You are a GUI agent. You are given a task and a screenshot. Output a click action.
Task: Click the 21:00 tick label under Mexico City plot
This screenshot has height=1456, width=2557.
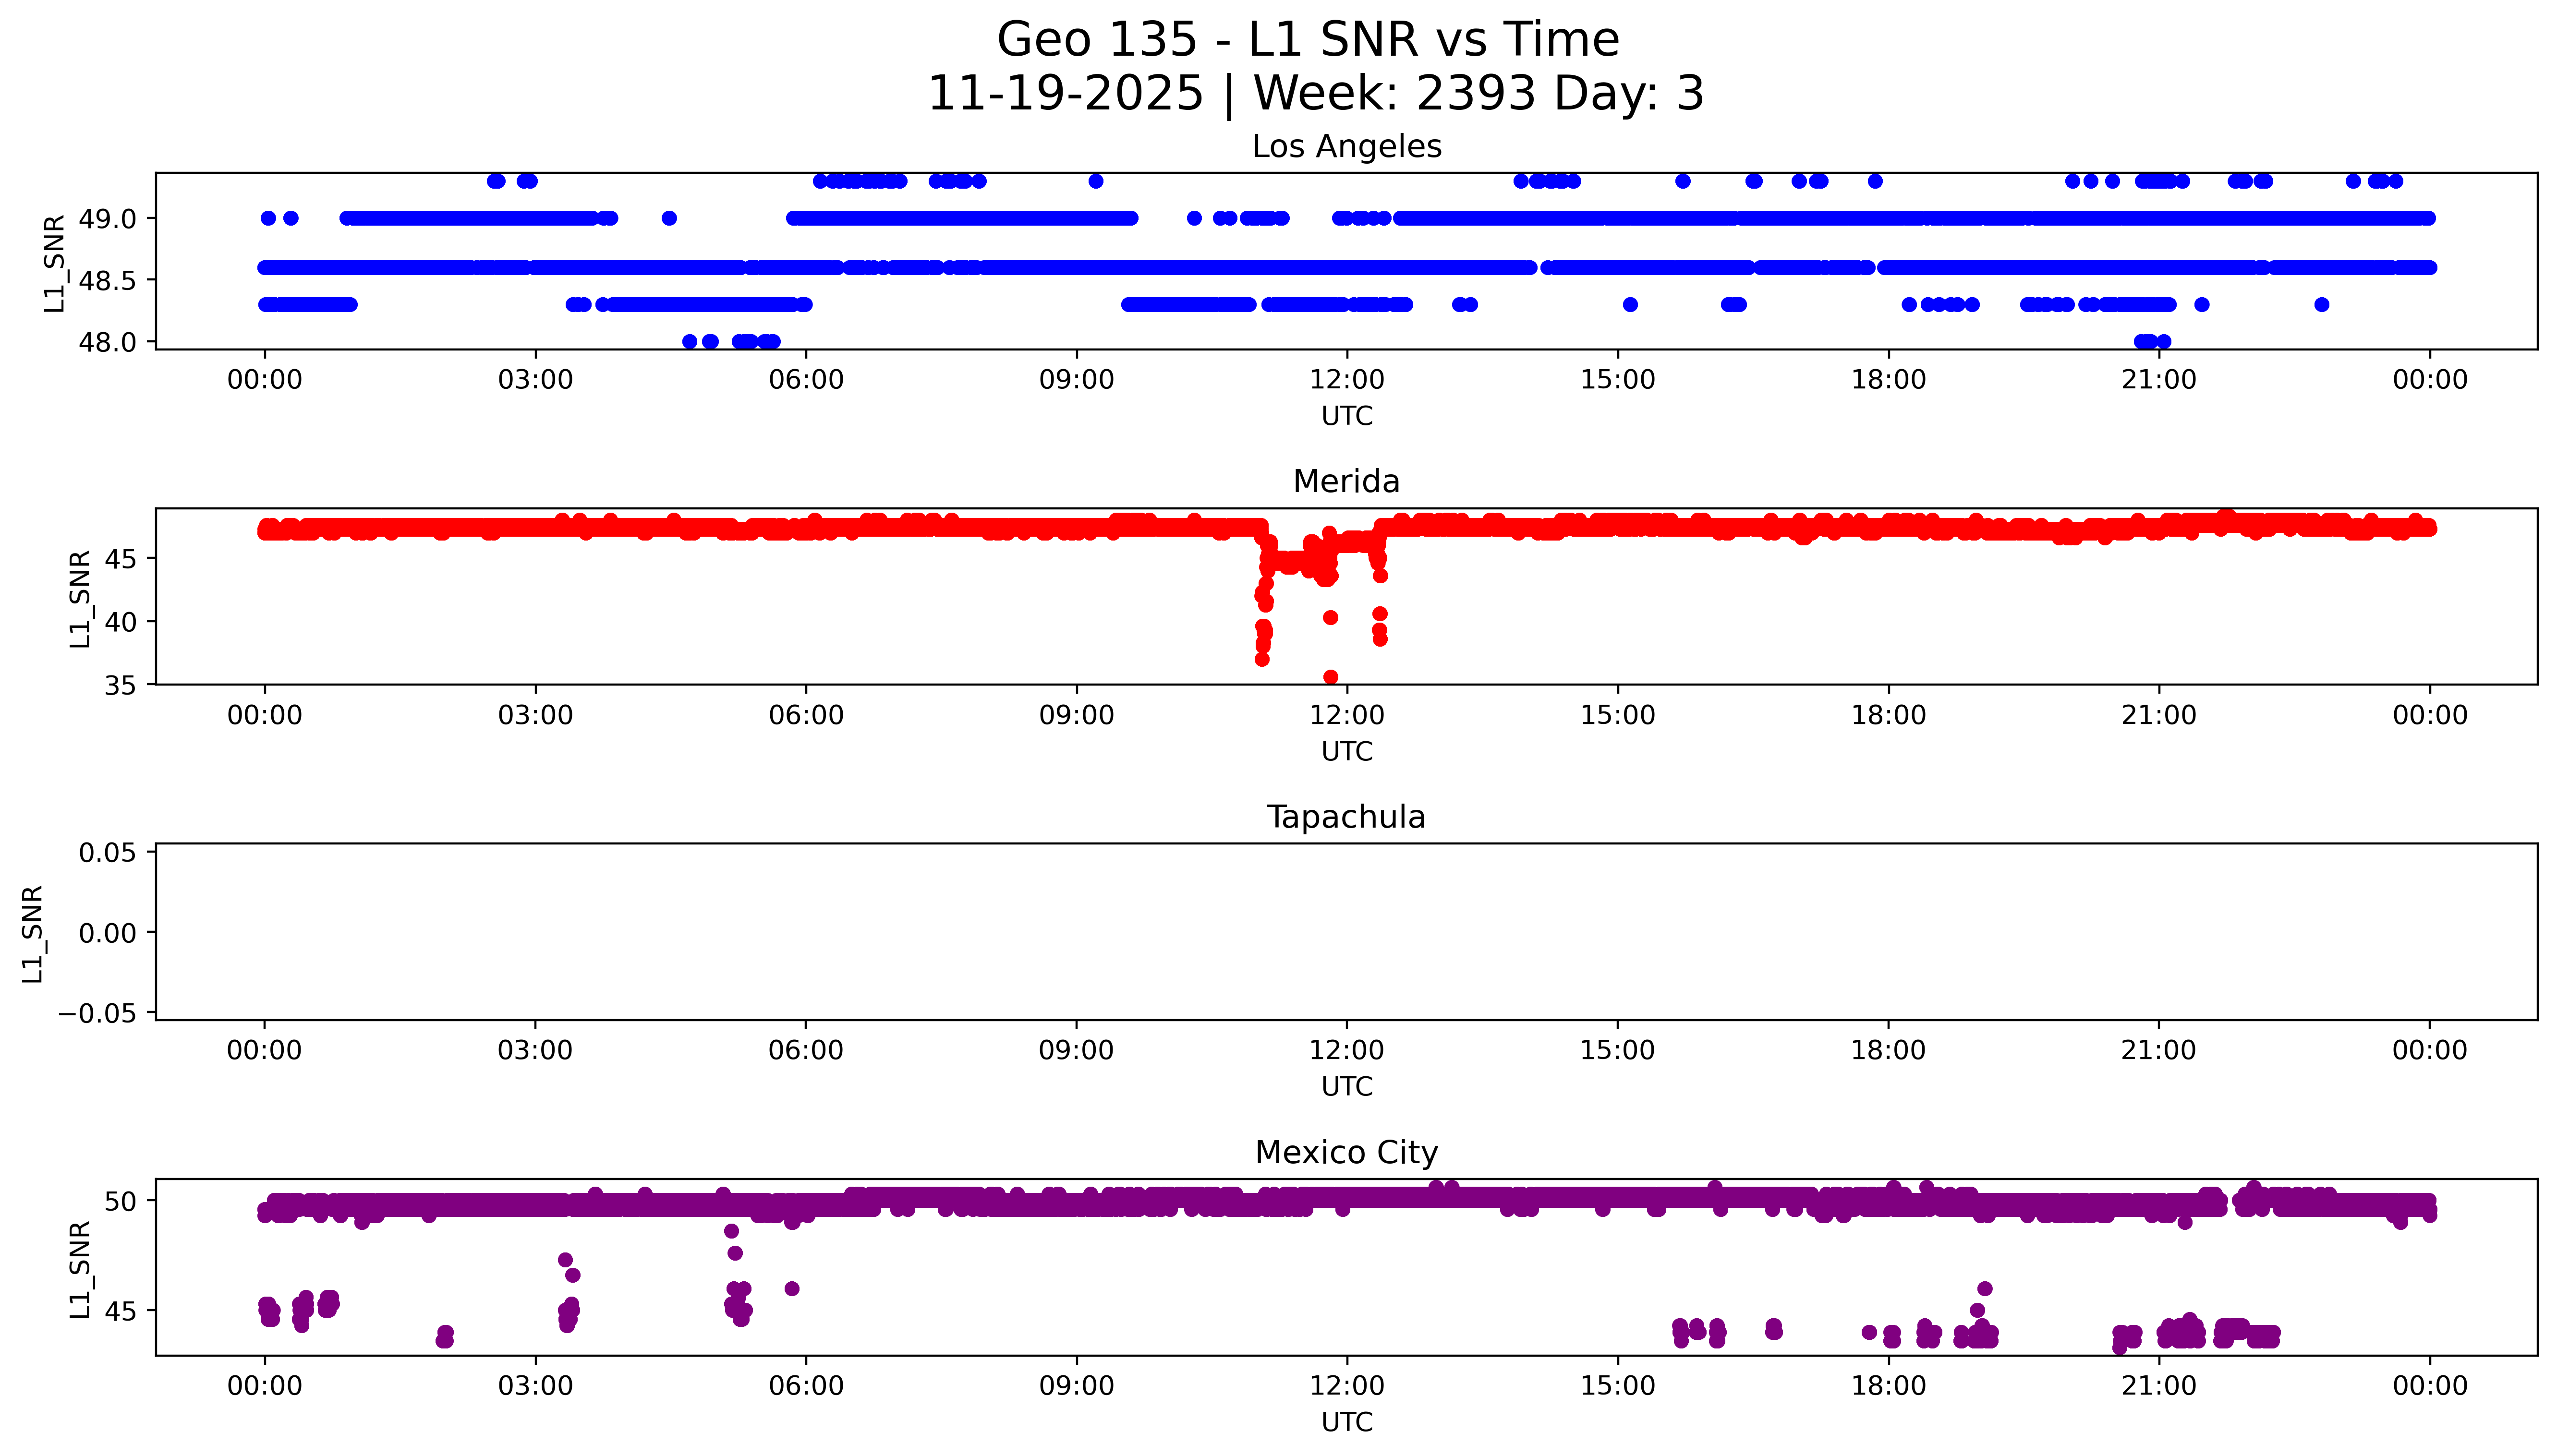(2158, 1386)
